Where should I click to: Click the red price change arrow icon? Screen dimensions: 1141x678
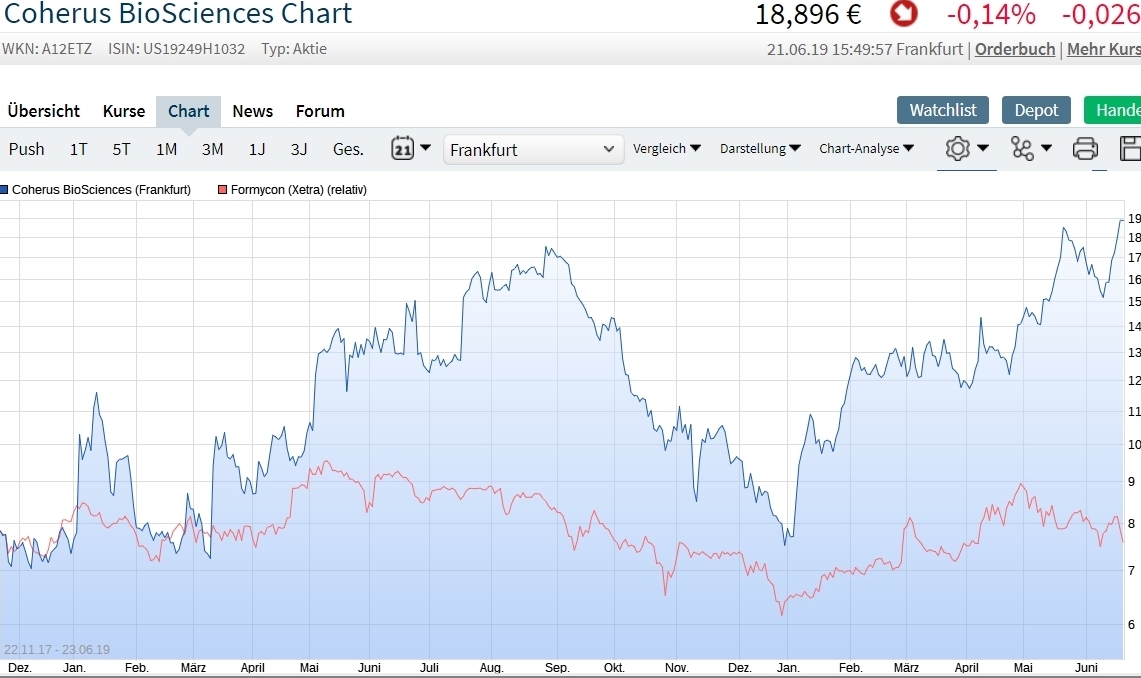tap(904, 14)
